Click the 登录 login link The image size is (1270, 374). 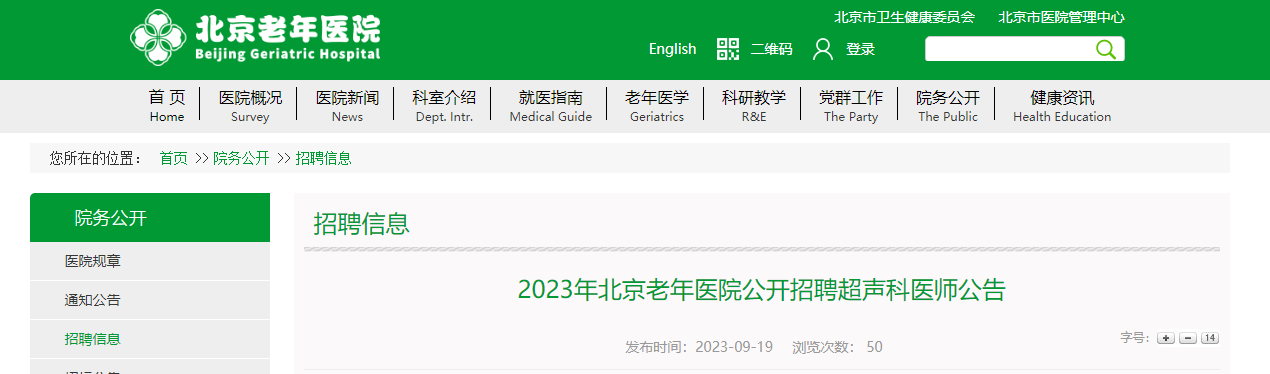tap(860, 49)
